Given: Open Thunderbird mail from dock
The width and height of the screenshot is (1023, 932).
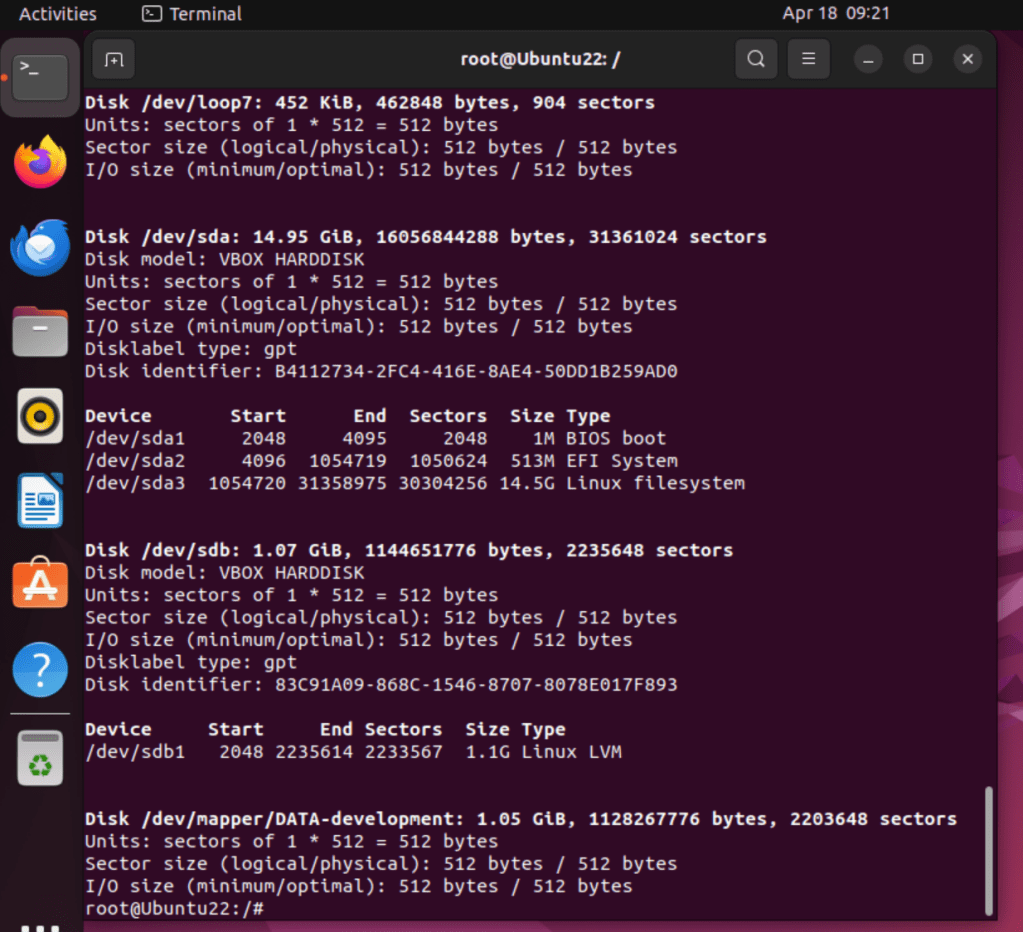Looking at the screenshot, I should 40,248.
